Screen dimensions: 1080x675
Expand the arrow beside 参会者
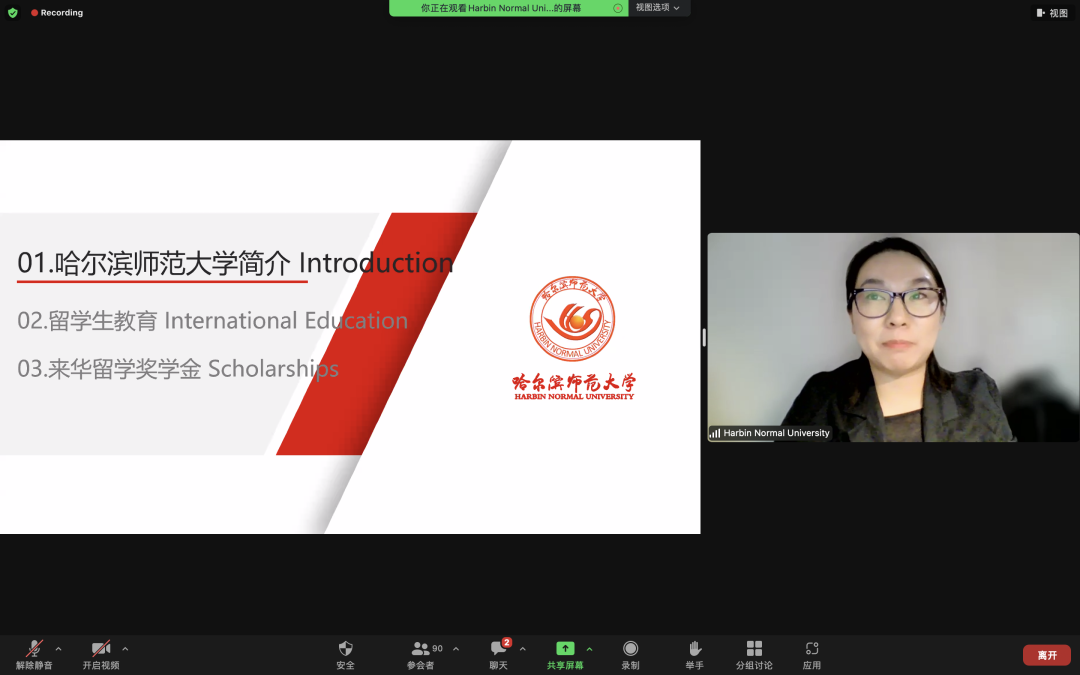click(x=456, y=649)
